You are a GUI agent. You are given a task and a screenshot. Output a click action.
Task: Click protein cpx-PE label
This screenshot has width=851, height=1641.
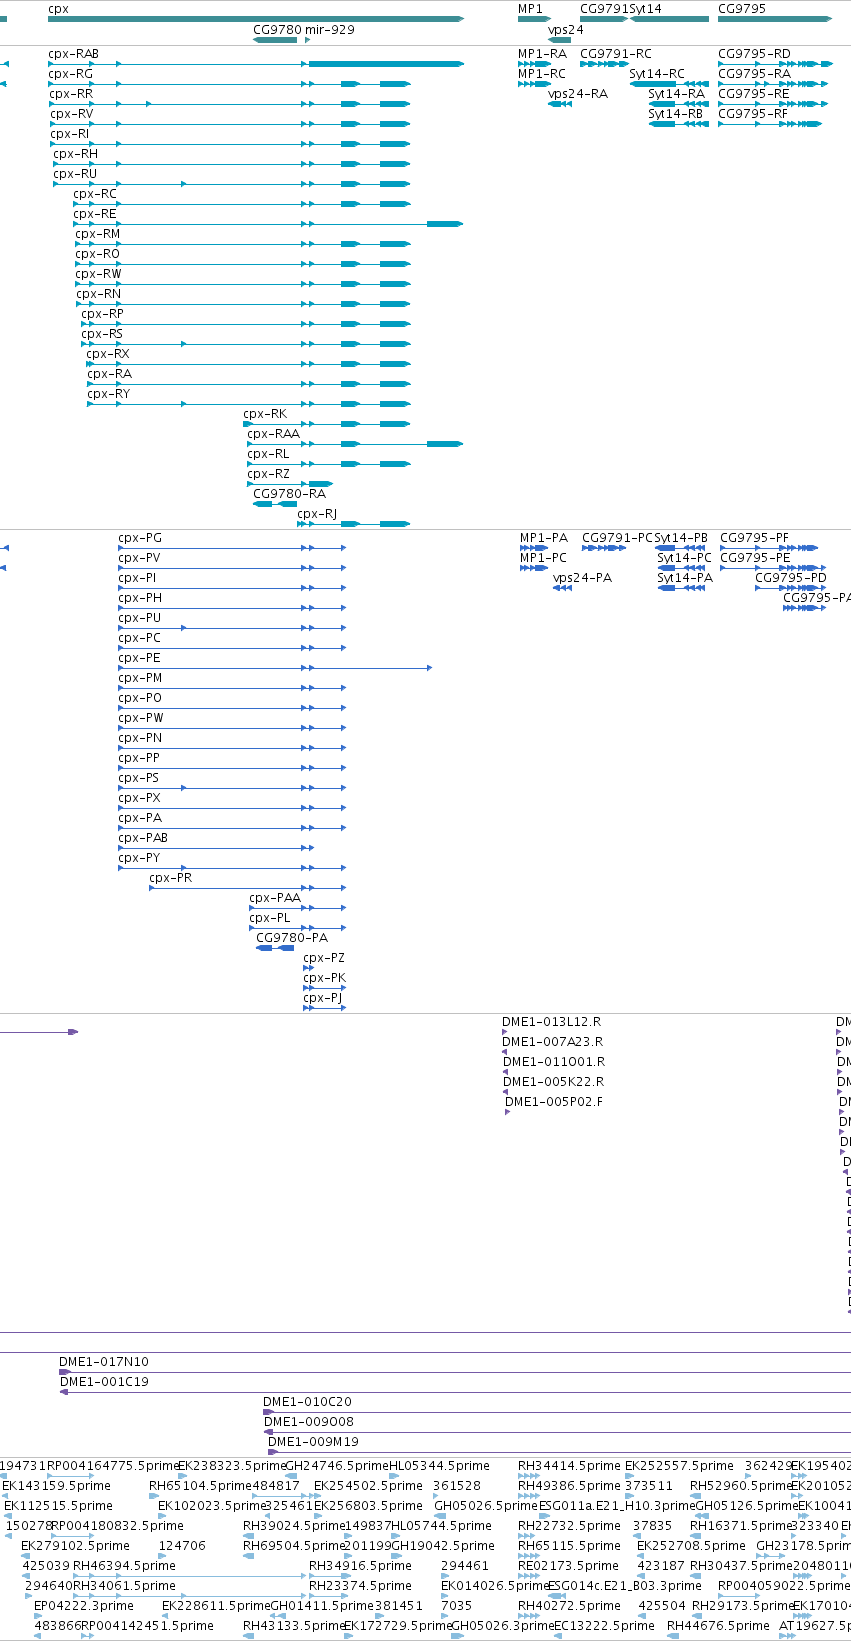click(x=139, y=658)
